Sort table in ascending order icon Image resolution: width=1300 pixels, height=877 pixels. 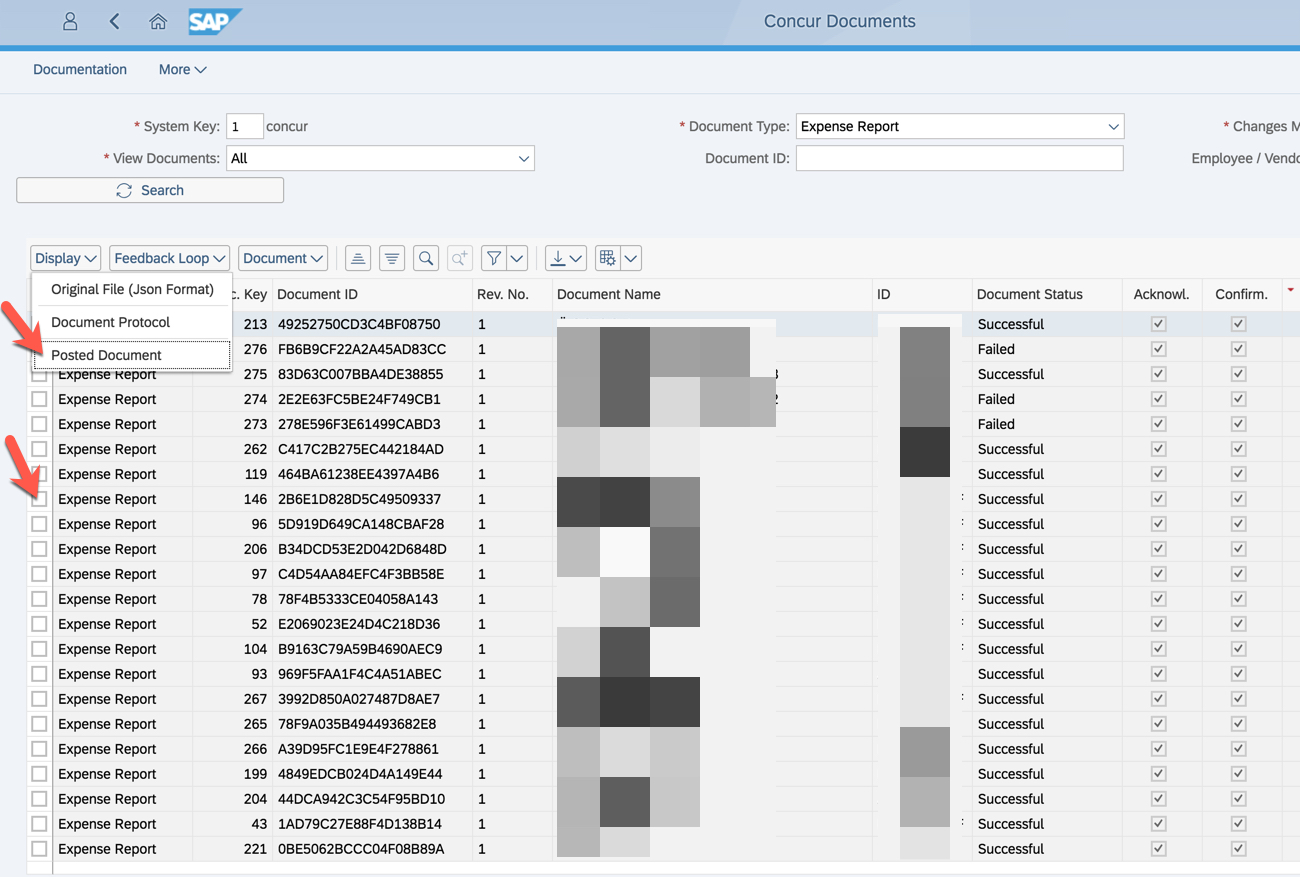(358, 258)
